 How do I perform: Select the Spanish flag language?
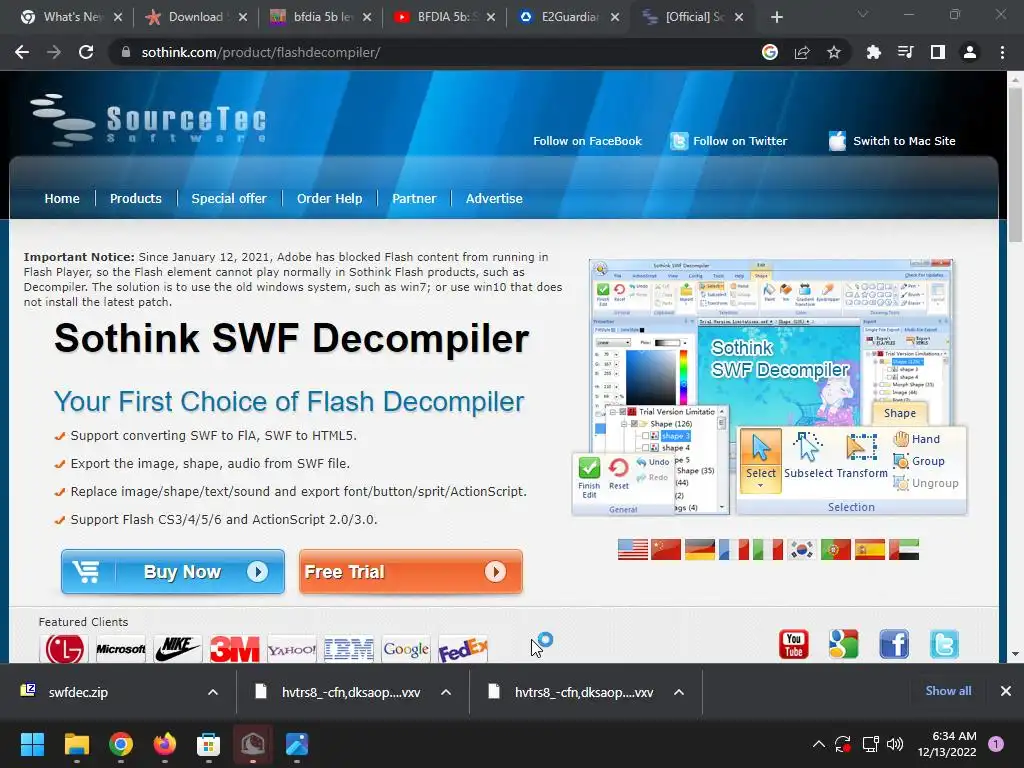point(870,550)
